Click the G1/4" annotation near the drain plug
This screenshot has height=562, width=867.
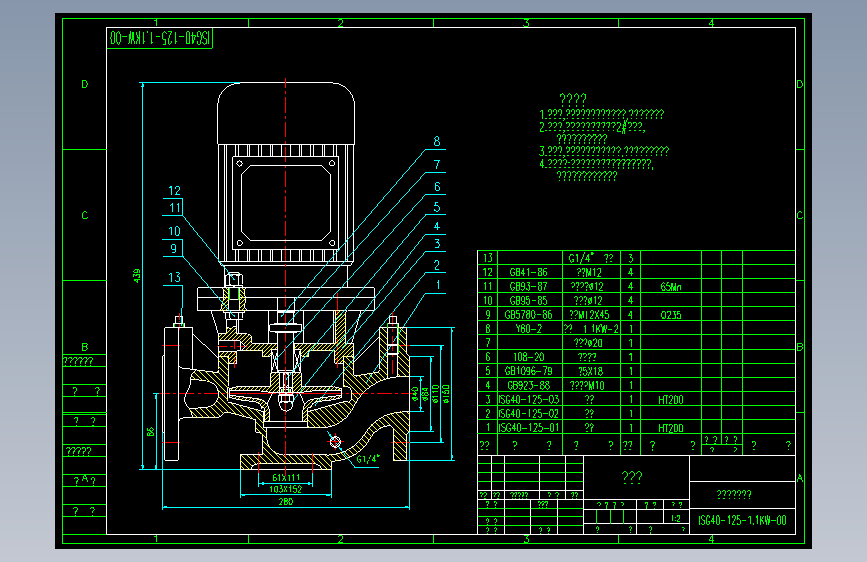[368, 459]
